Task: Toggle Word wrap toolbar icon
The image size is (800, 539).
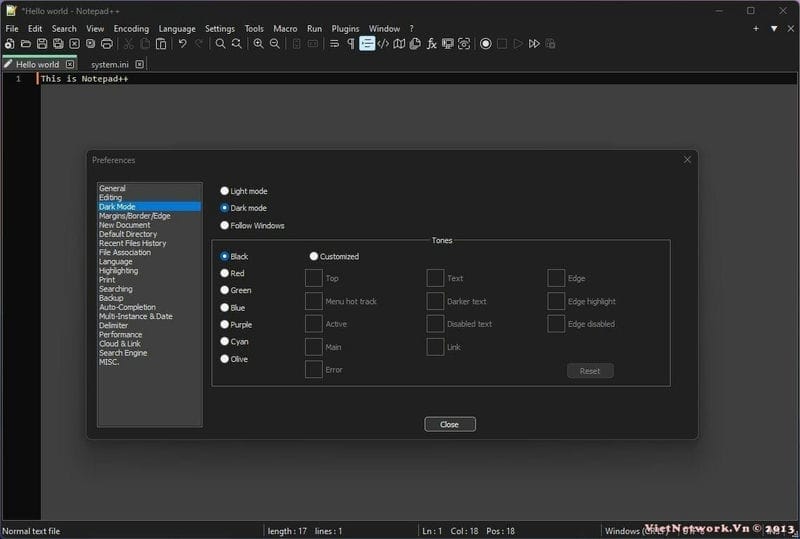Action: point(334,44)
